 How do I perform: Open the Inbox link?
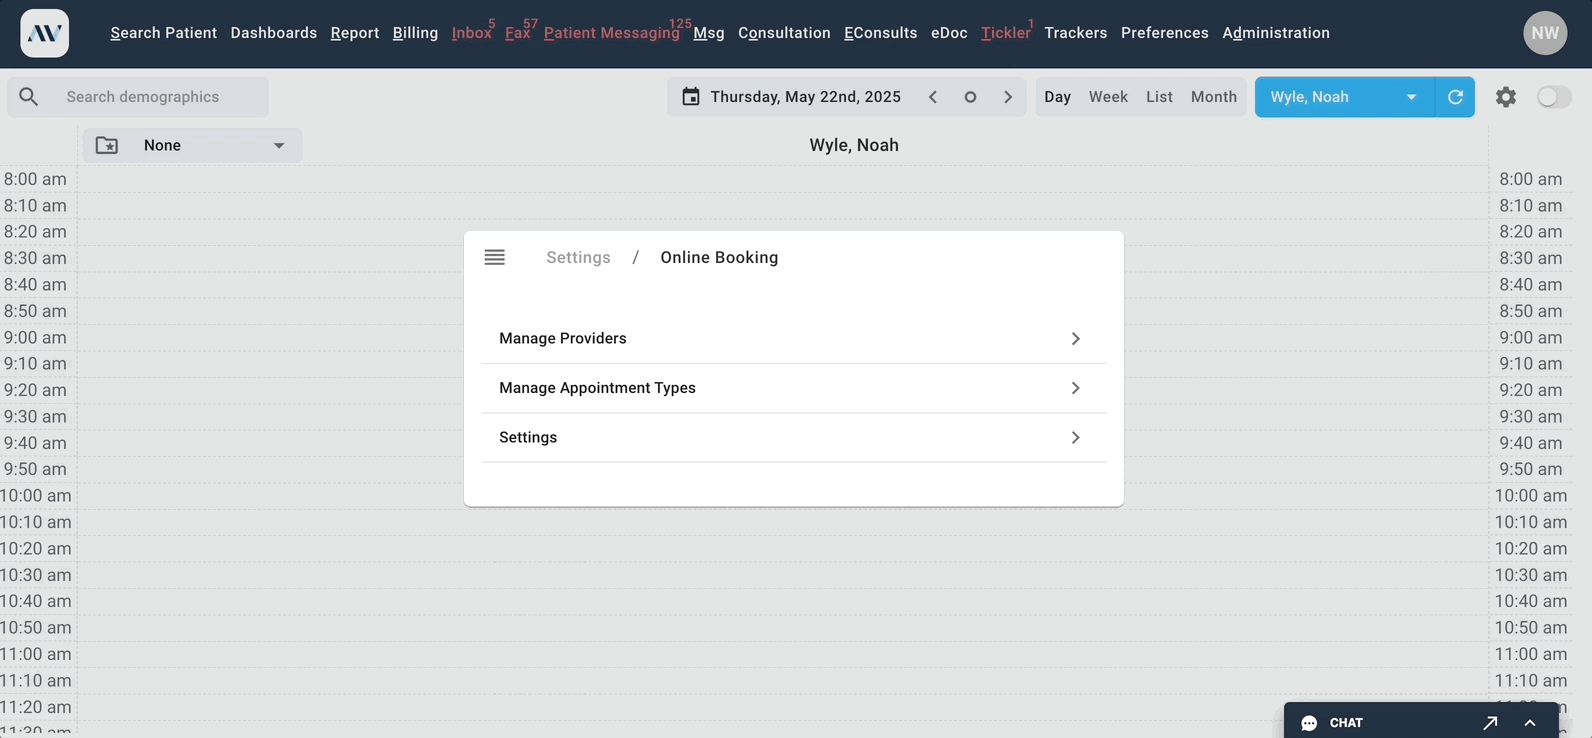(472, 33)
